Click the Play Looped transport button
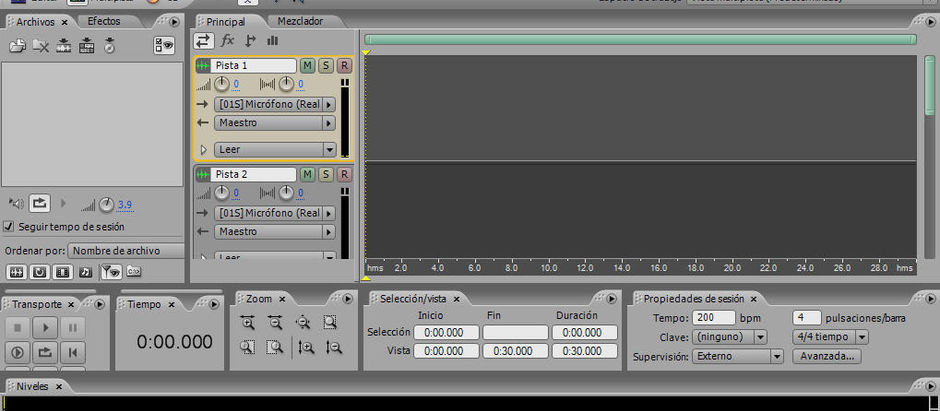The width and height of the screenshot is (940, 411). click(x=45, y=353)
